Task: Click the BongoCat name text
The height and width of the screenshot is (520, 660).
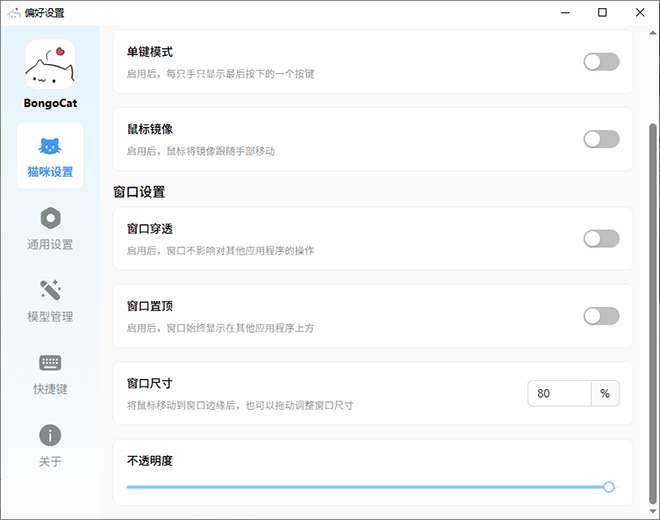Action: (x=50, y=103)
